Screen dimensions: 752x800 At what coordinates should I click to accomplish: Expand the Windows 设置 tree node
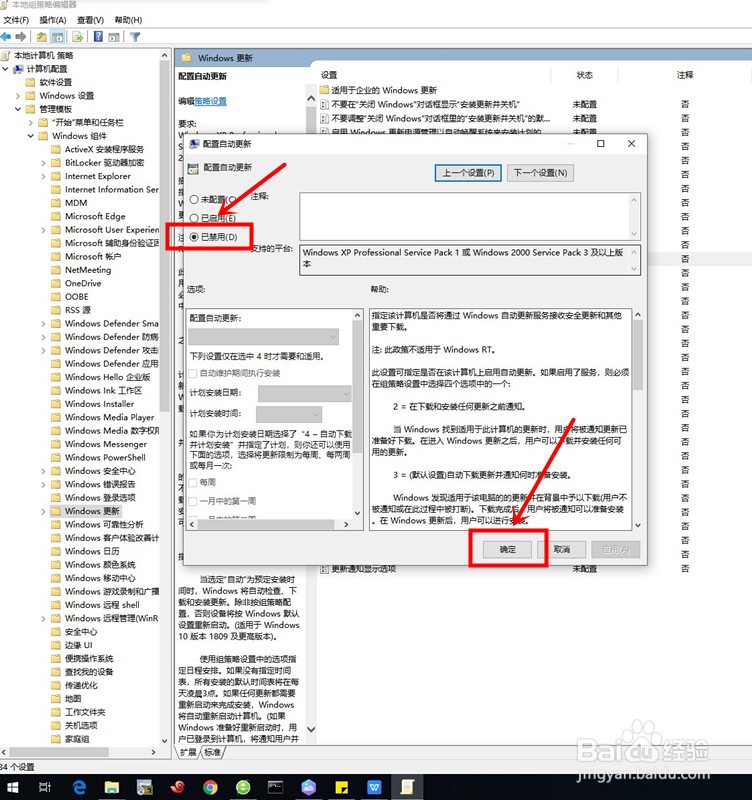coord(18,96)
